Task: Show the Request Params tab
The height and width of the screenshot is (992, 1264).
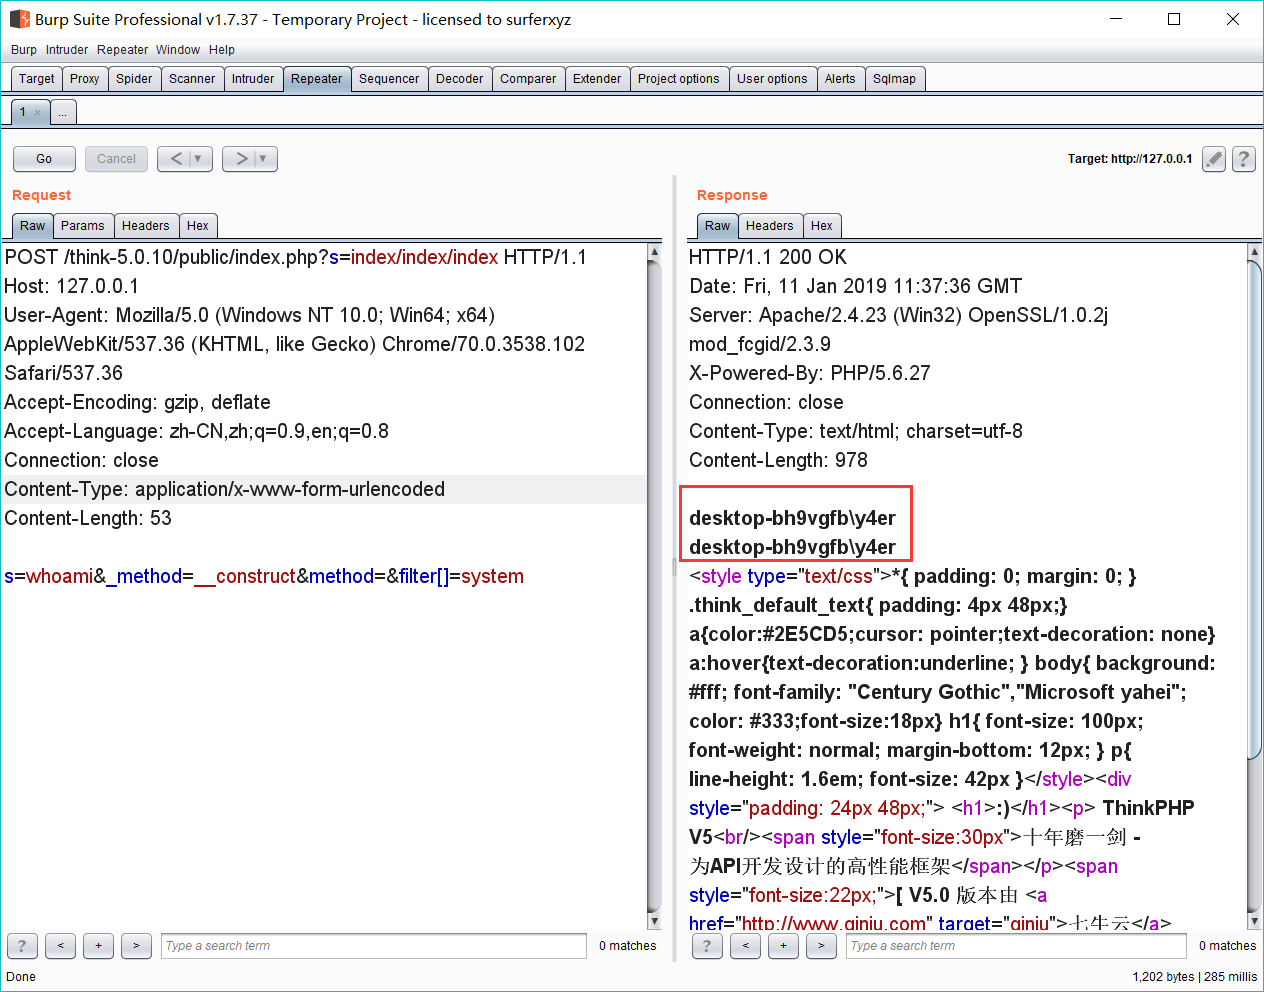Action: tap(83, 226)
